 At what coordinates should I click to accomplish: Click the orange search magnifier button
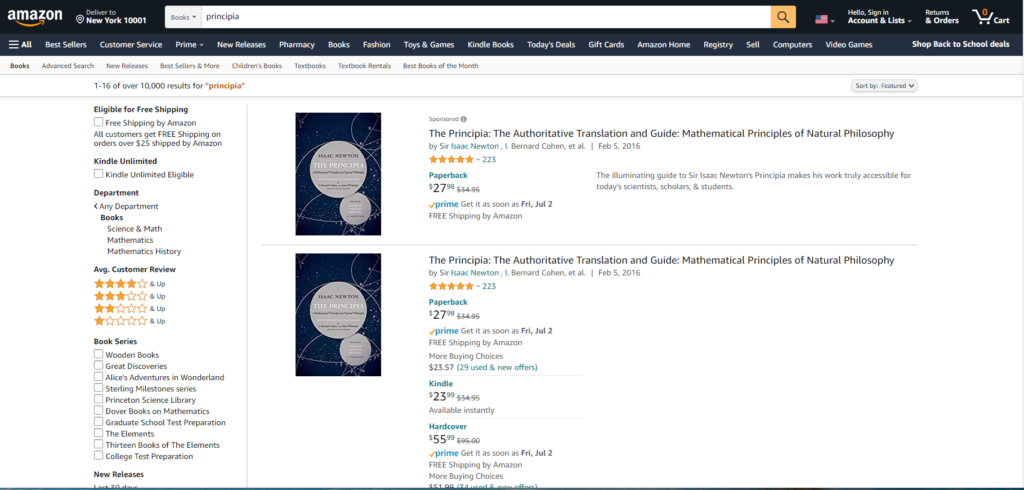[783, 17]
